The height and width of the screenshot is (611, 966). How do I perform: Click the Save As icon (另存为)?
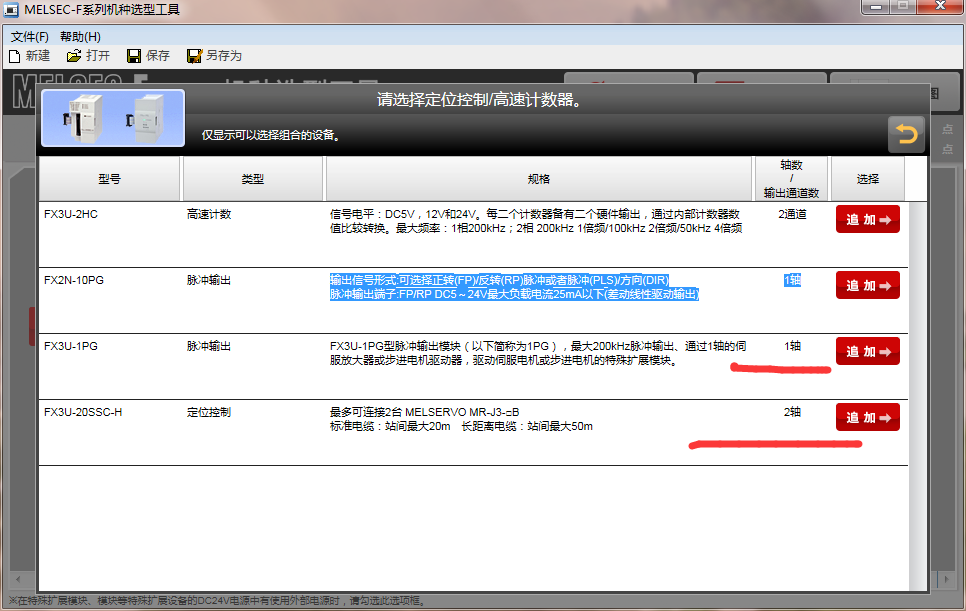click(x=194, y=56)
